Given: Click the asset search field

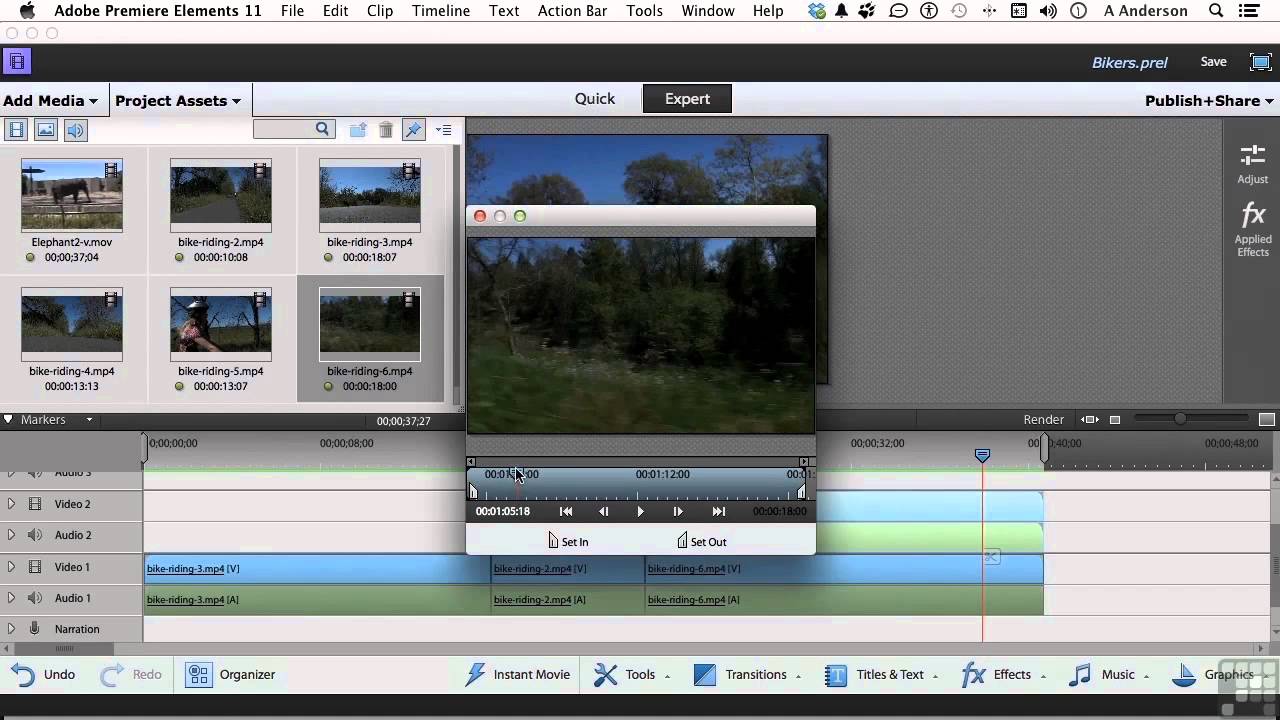Looking at the screenshot, I should pos(292,129).
